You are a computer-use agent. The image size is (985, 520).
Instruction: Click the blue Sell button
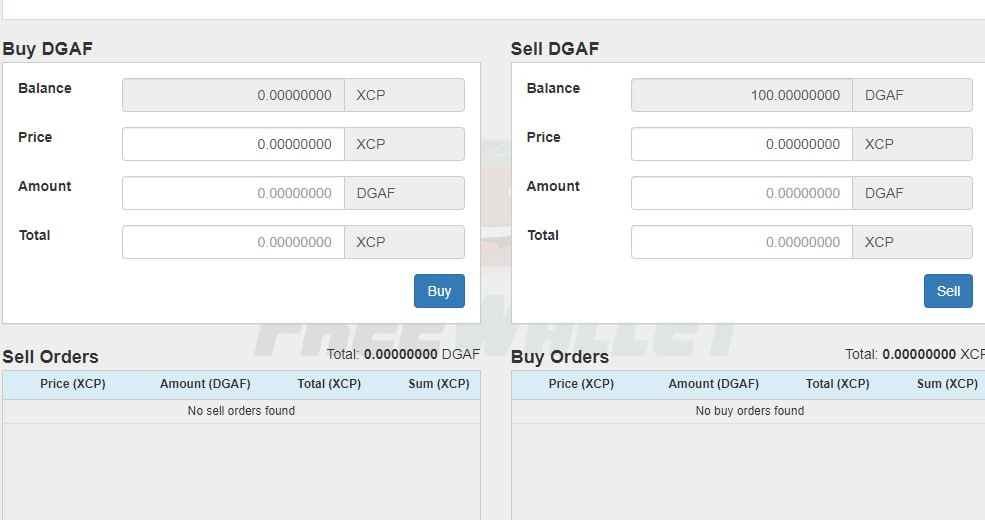coord(948,291)
